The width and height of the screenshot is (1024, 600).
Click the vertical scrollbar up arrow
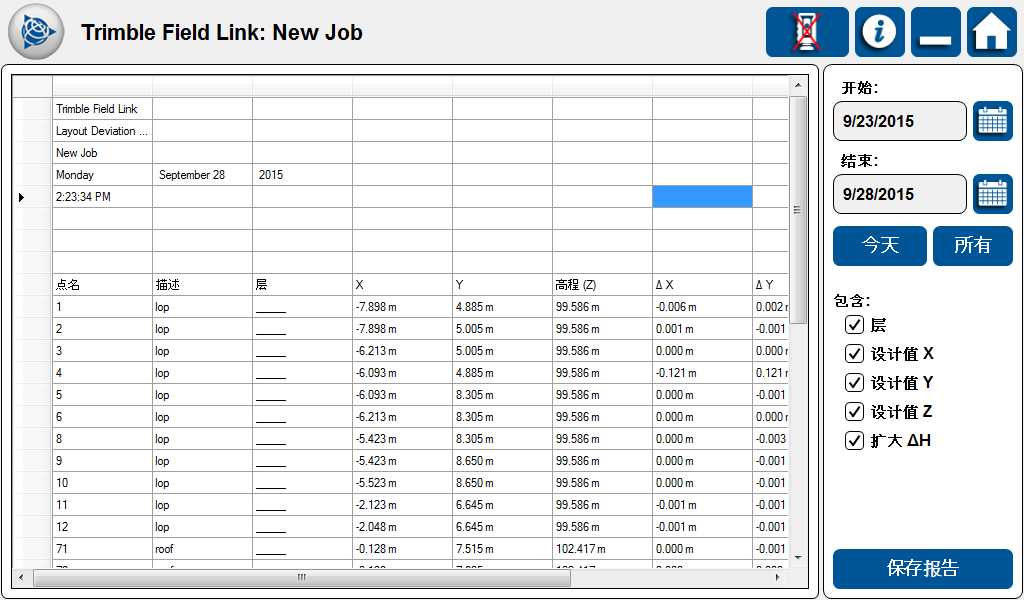tap(798, 86)
